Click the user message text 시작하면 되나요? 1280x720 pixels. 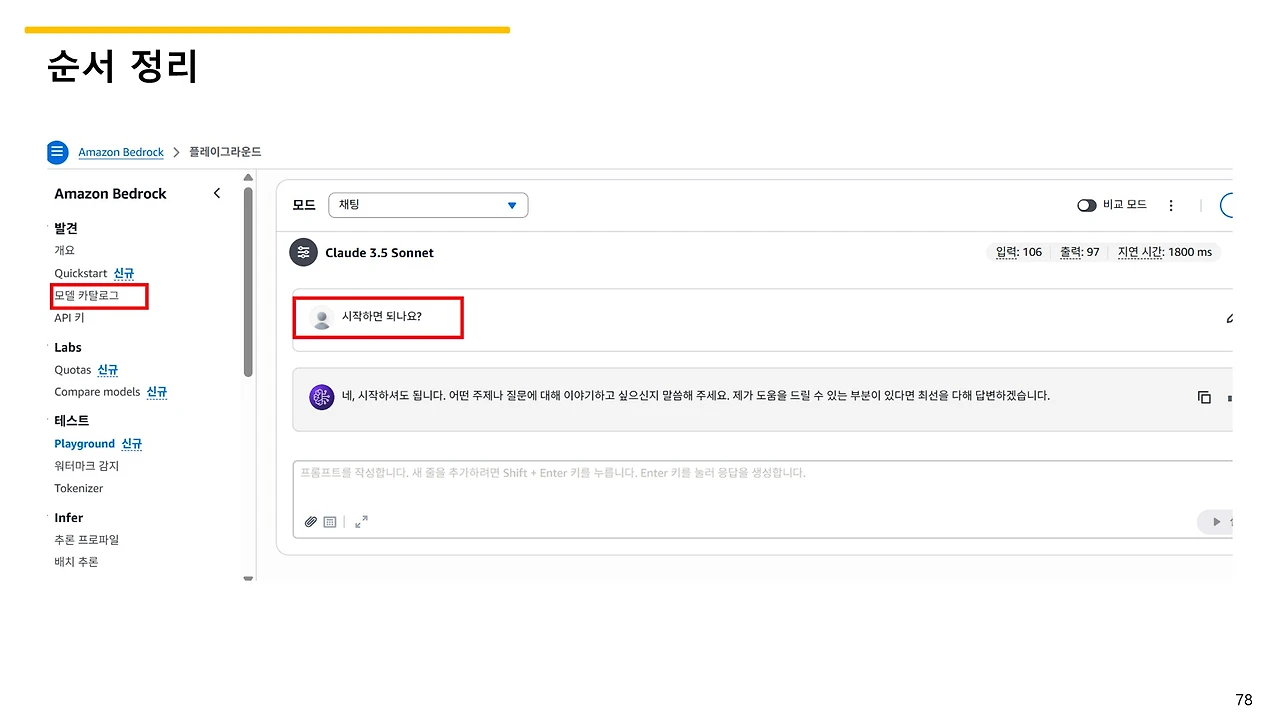(382, 318)
